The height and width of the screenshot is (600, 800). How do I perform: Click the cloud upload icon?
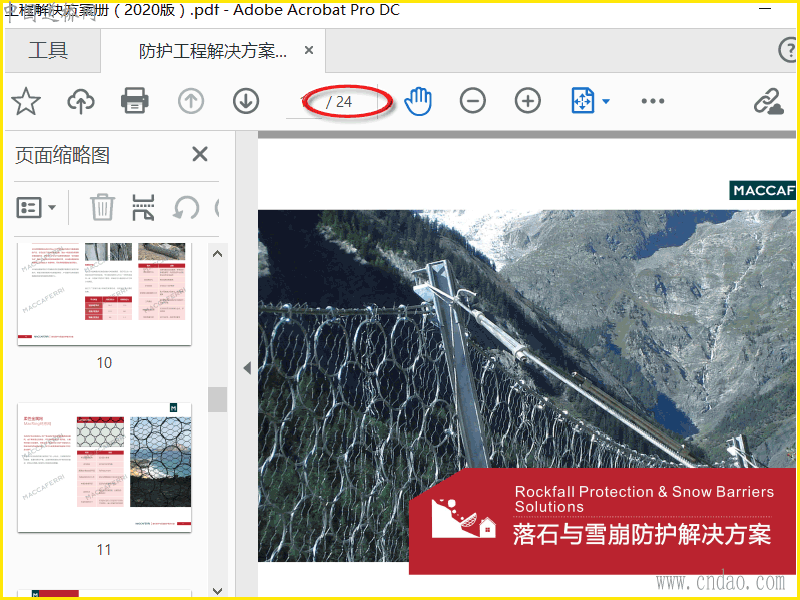[x=81, y=101]
